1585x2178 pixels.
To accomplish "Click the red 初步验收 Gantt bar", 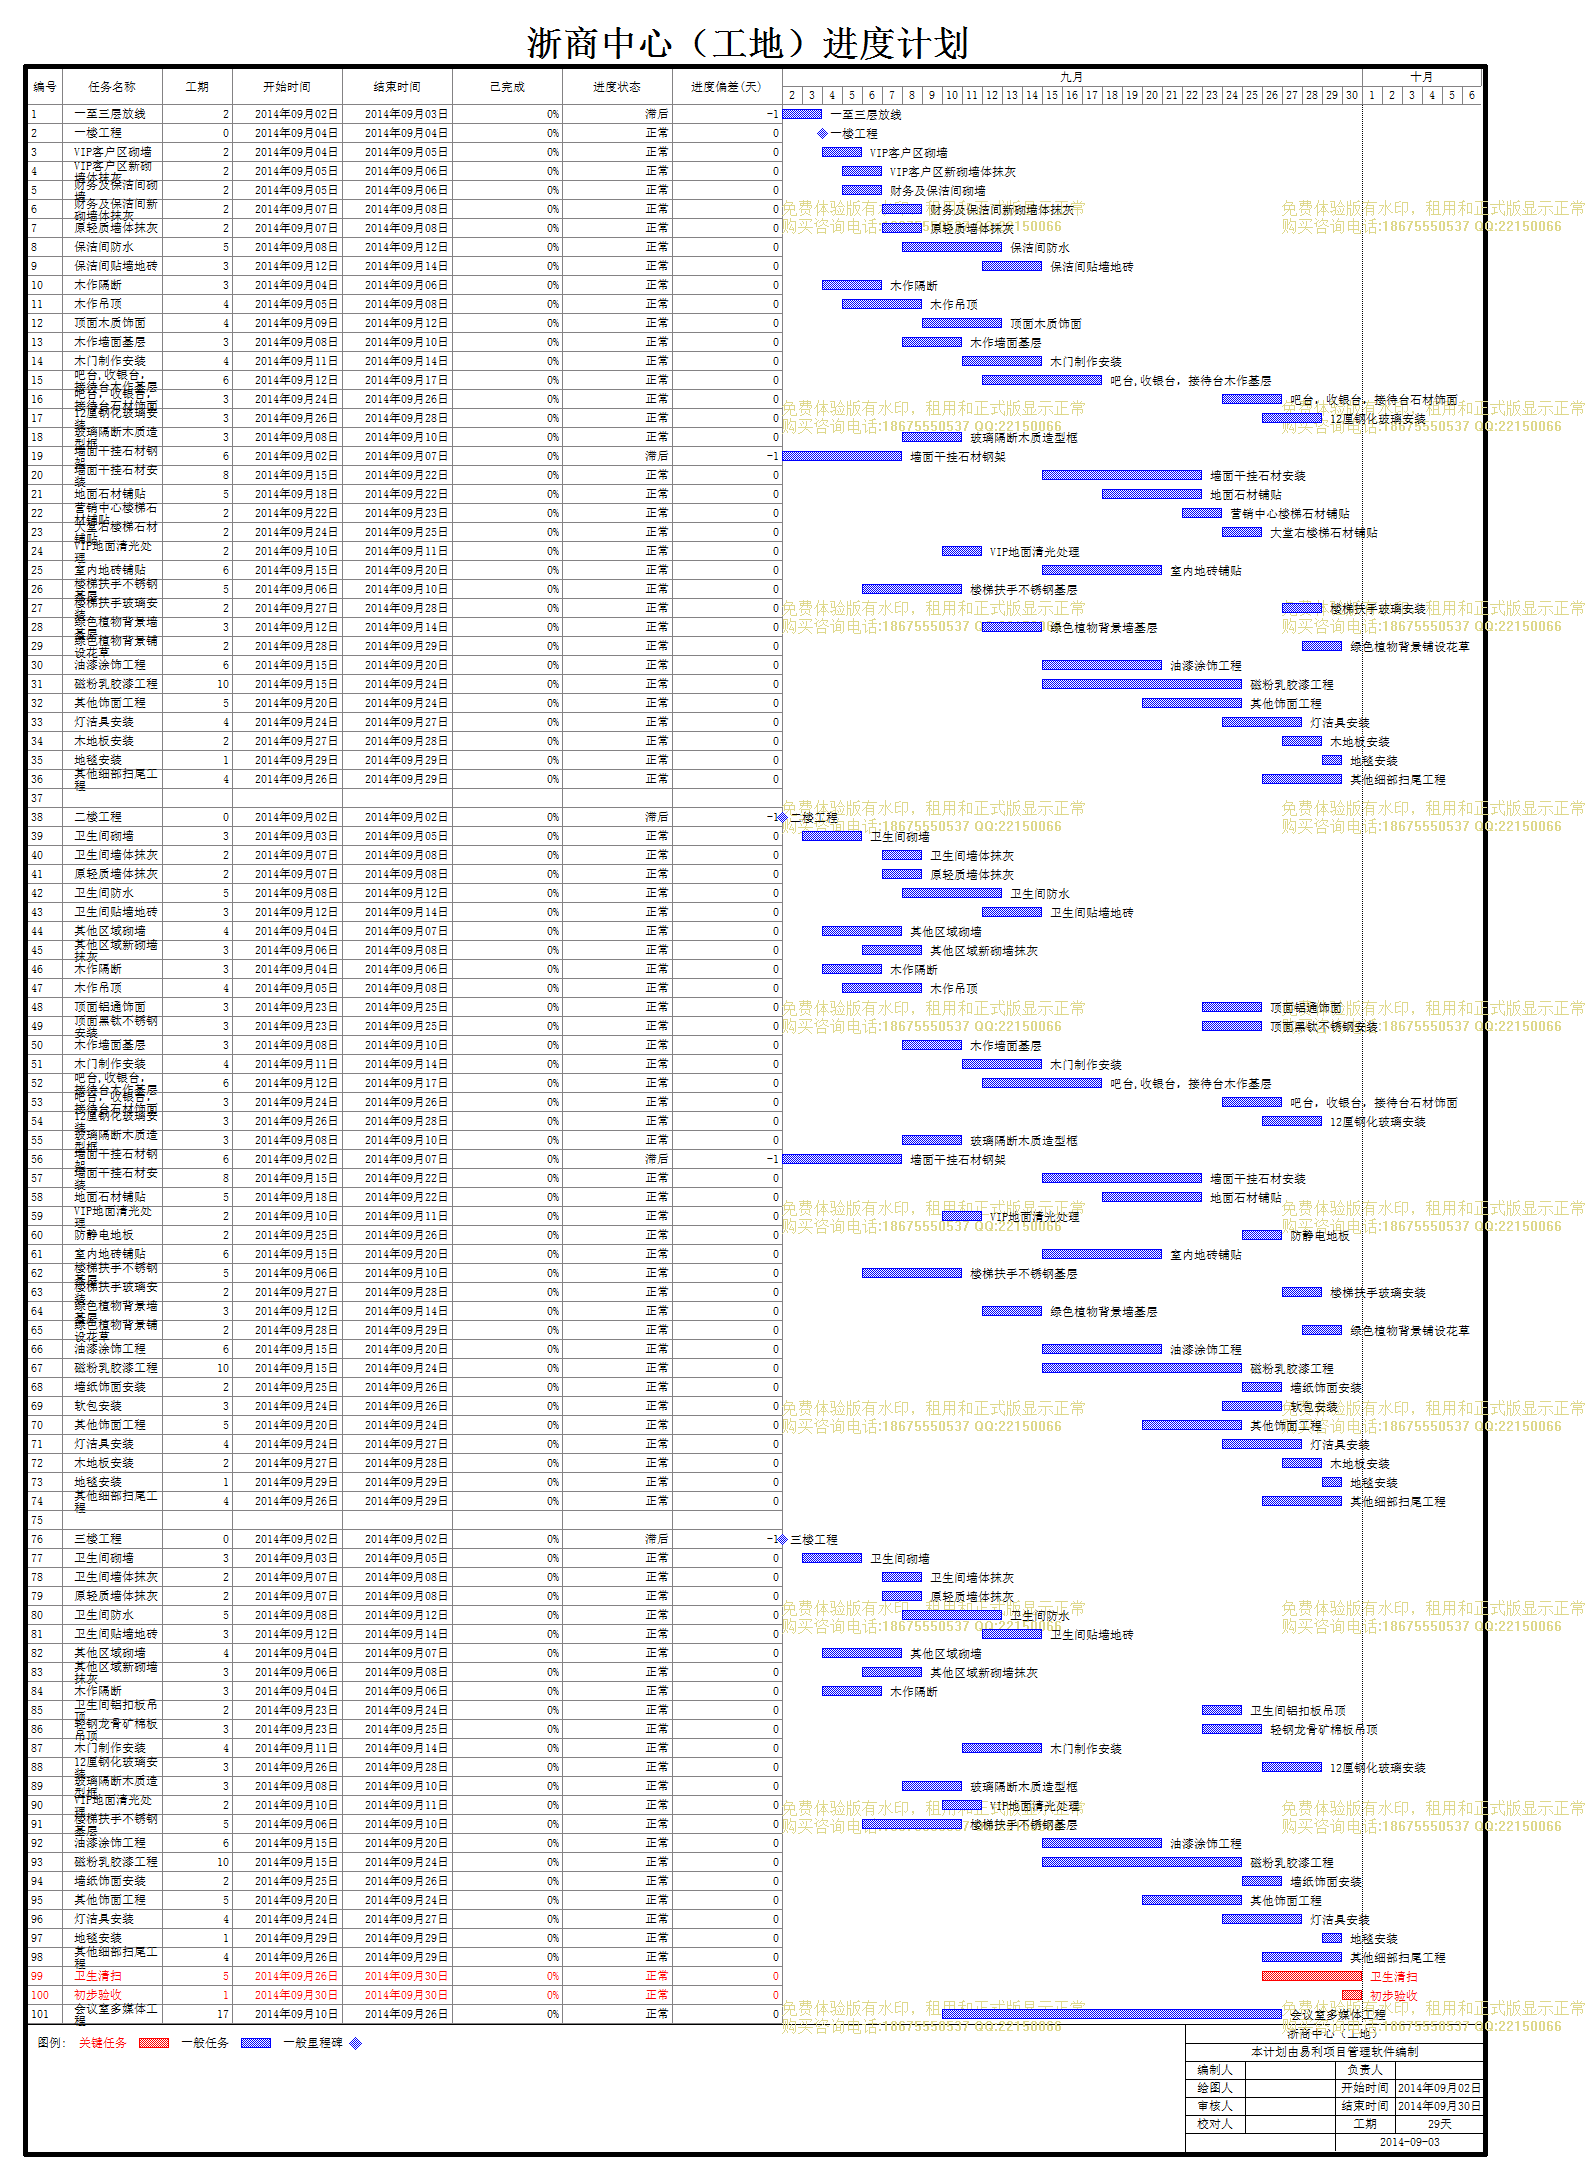I will coord(1352,1995).
